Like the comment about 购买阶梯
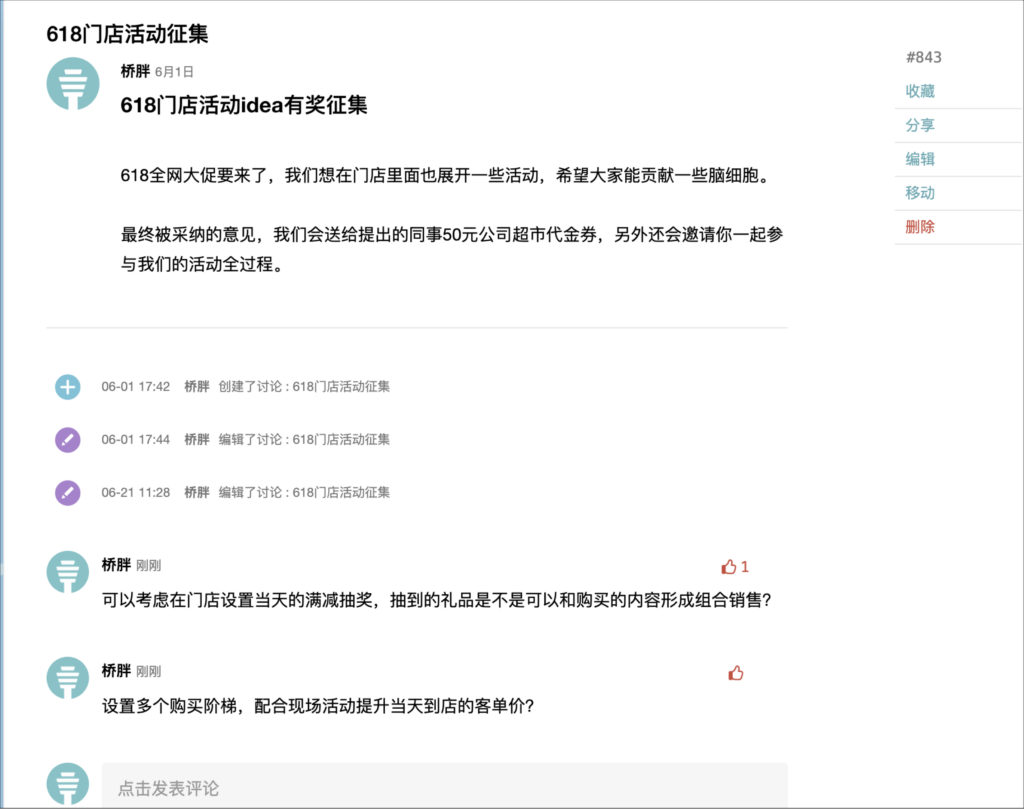This screenshot has width=1024, height=809. coord(736,673)
